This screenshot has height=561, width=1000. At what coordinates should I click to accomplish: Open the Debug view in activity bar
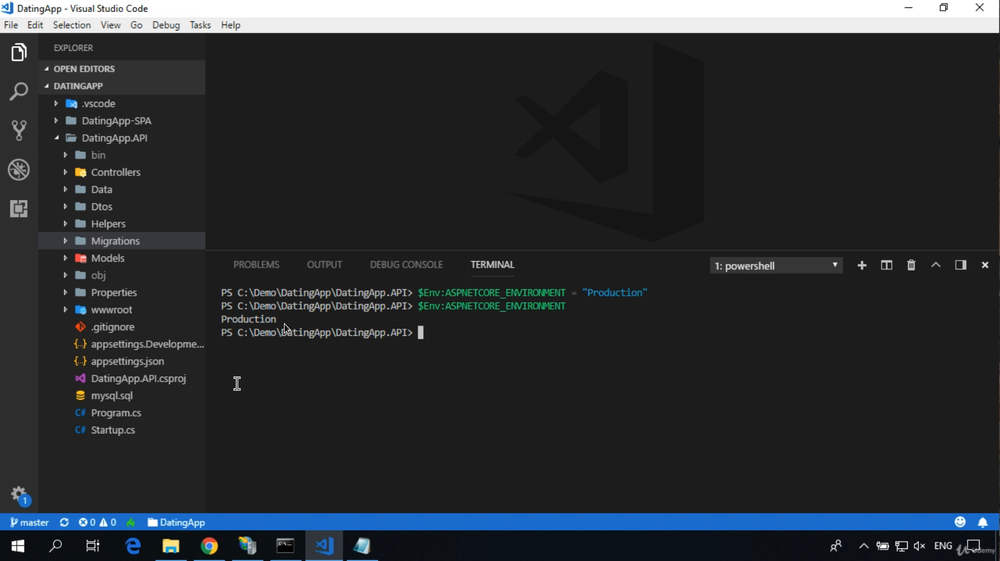18,170
